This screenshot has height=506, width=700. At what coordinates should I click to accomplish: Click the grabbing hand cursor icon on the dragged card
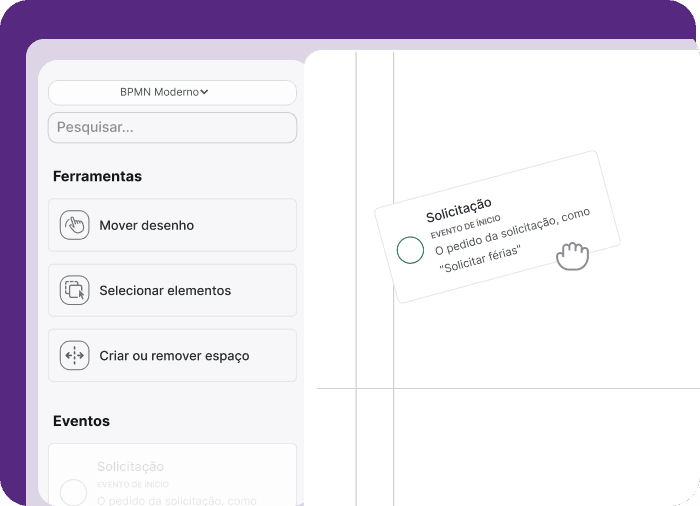tap(572, 256)
